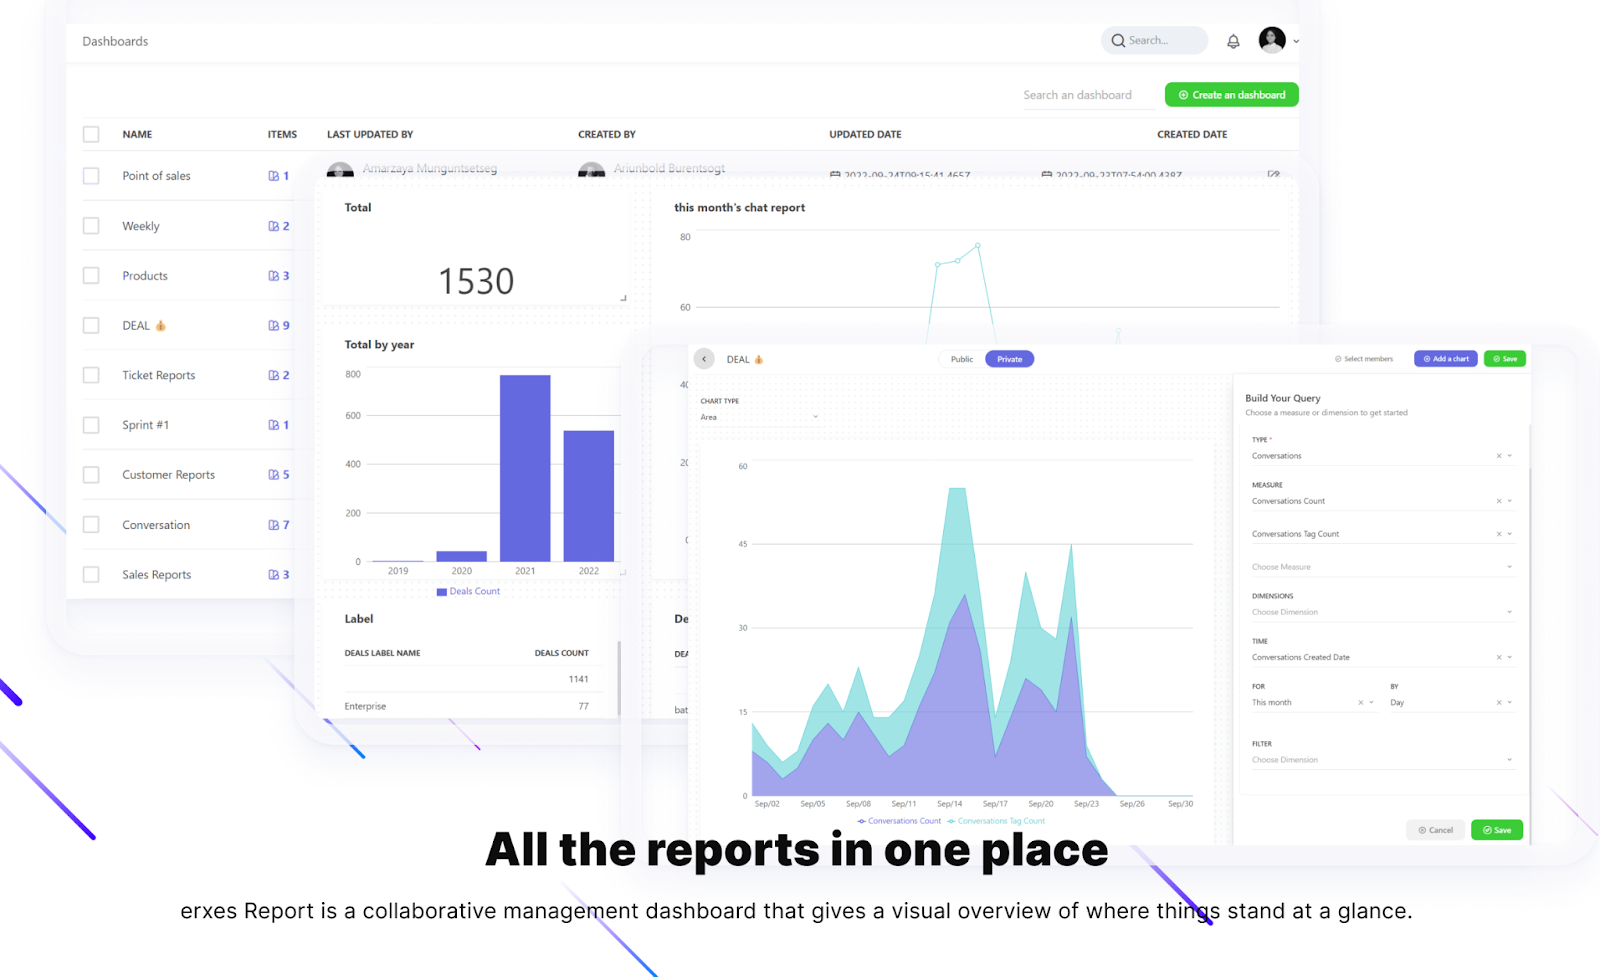Open the Choose Dimension dropdown under Dimensions
The width and height of the screenshot is (1600, 977).
click(x=1383, y=612)
